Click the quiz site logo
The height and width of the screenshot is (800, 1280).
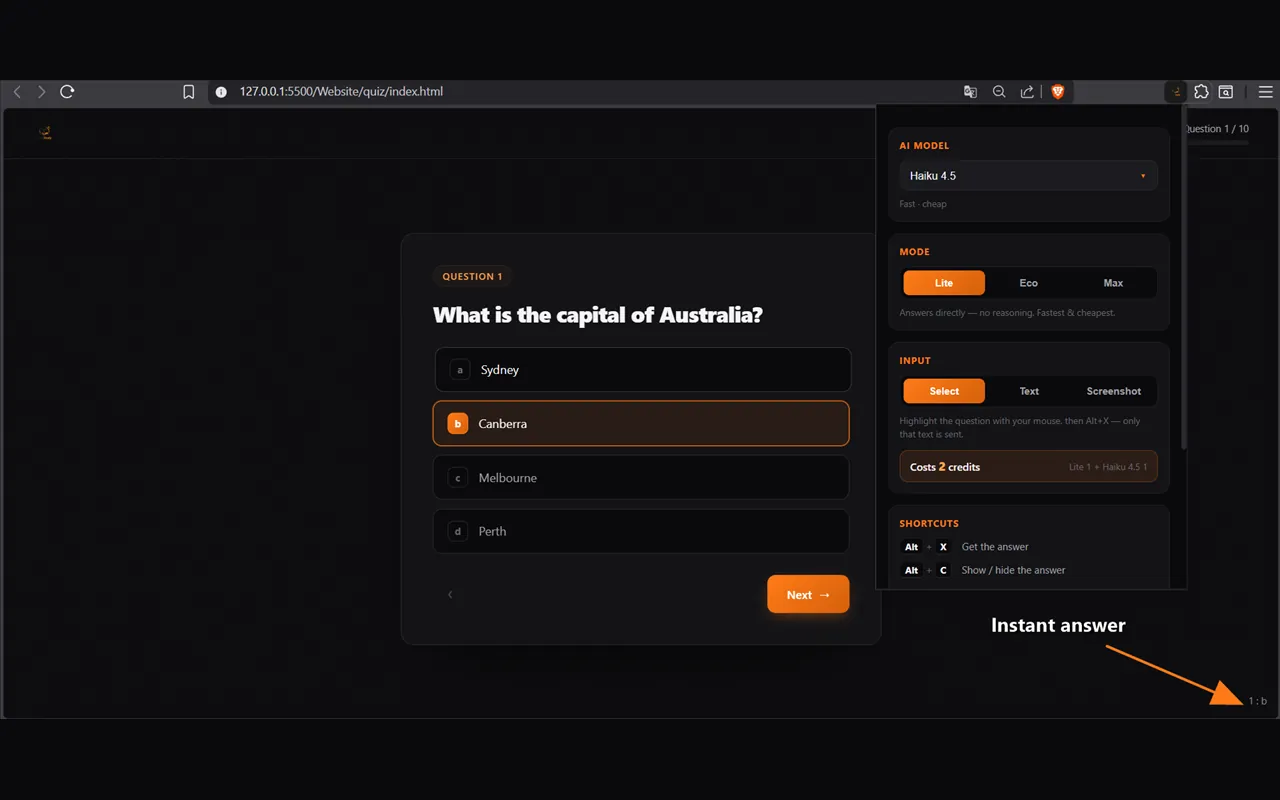pos(45,133)
